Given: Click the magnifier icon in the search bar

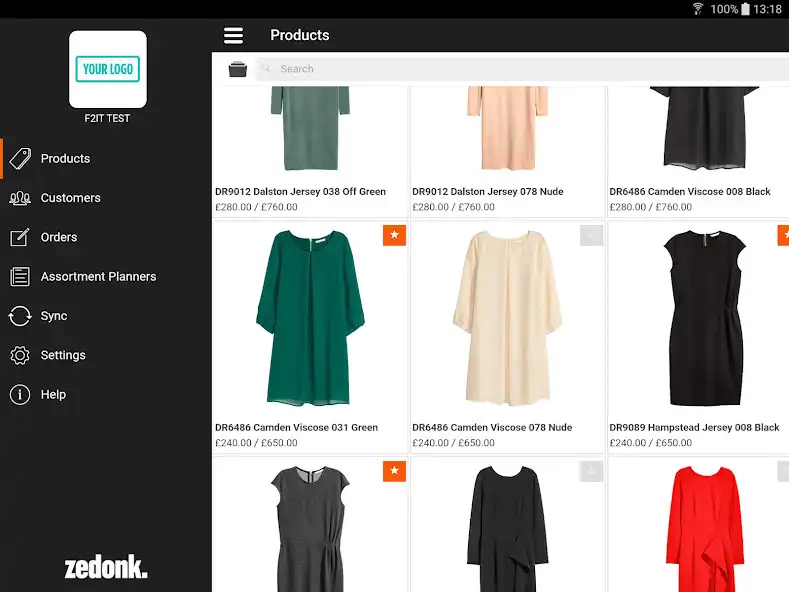Looking at the screenshot, I should [266, 68].
